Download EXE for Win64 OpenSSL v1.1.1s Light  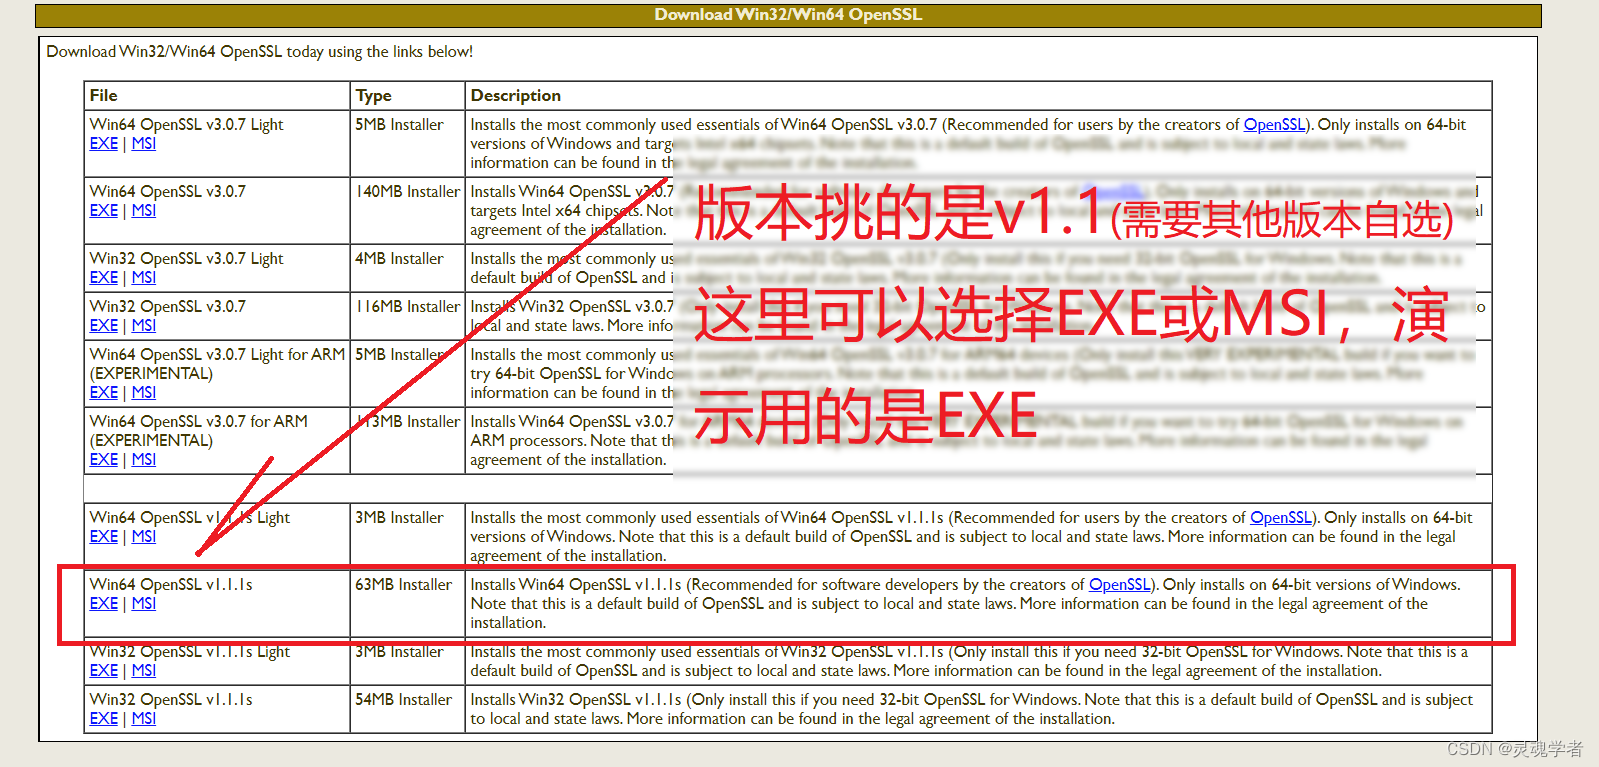104,537
